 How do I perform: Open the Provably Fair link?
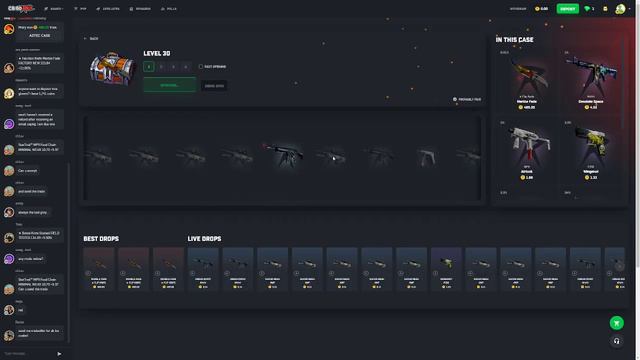467,99
